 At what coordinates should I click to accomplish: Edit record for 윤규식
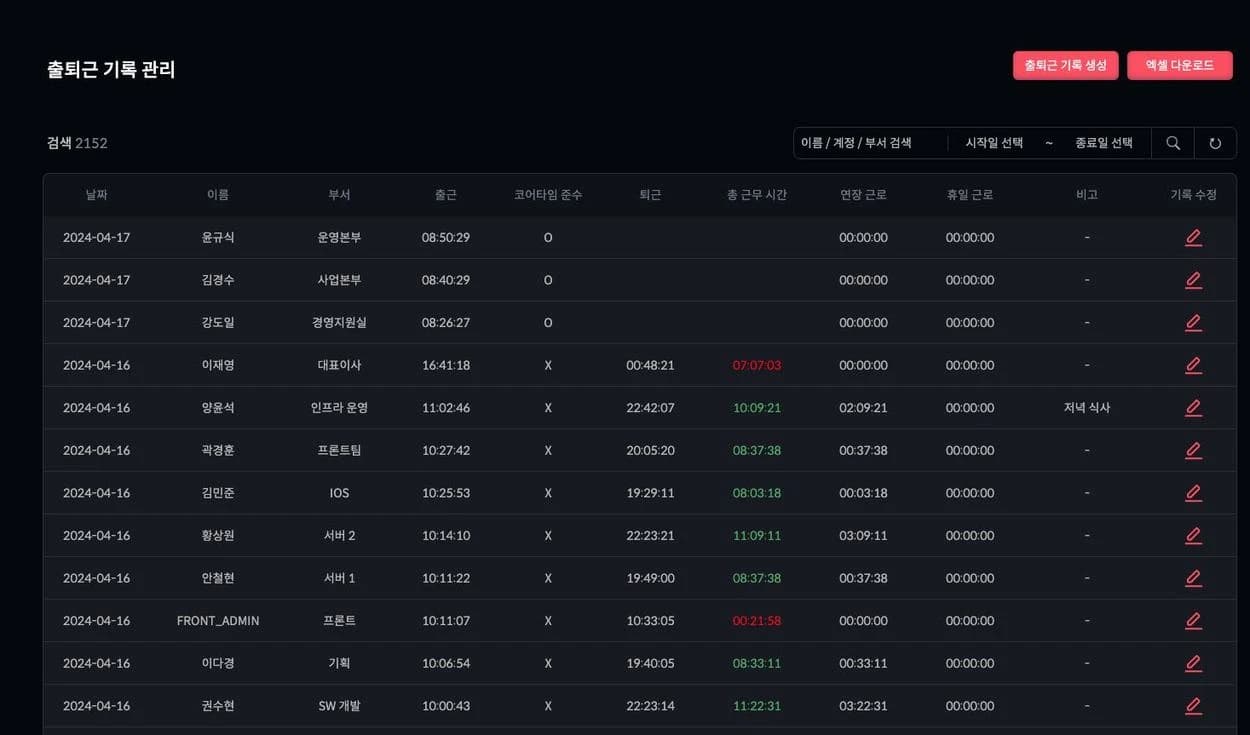tap(1193, 238)
